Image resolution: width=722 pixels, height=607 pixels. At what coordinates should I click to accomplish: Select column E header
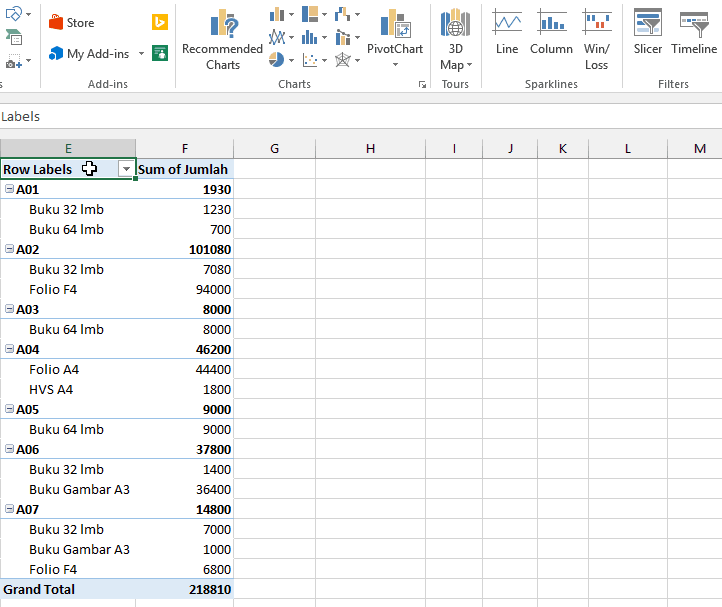point(68,148)
